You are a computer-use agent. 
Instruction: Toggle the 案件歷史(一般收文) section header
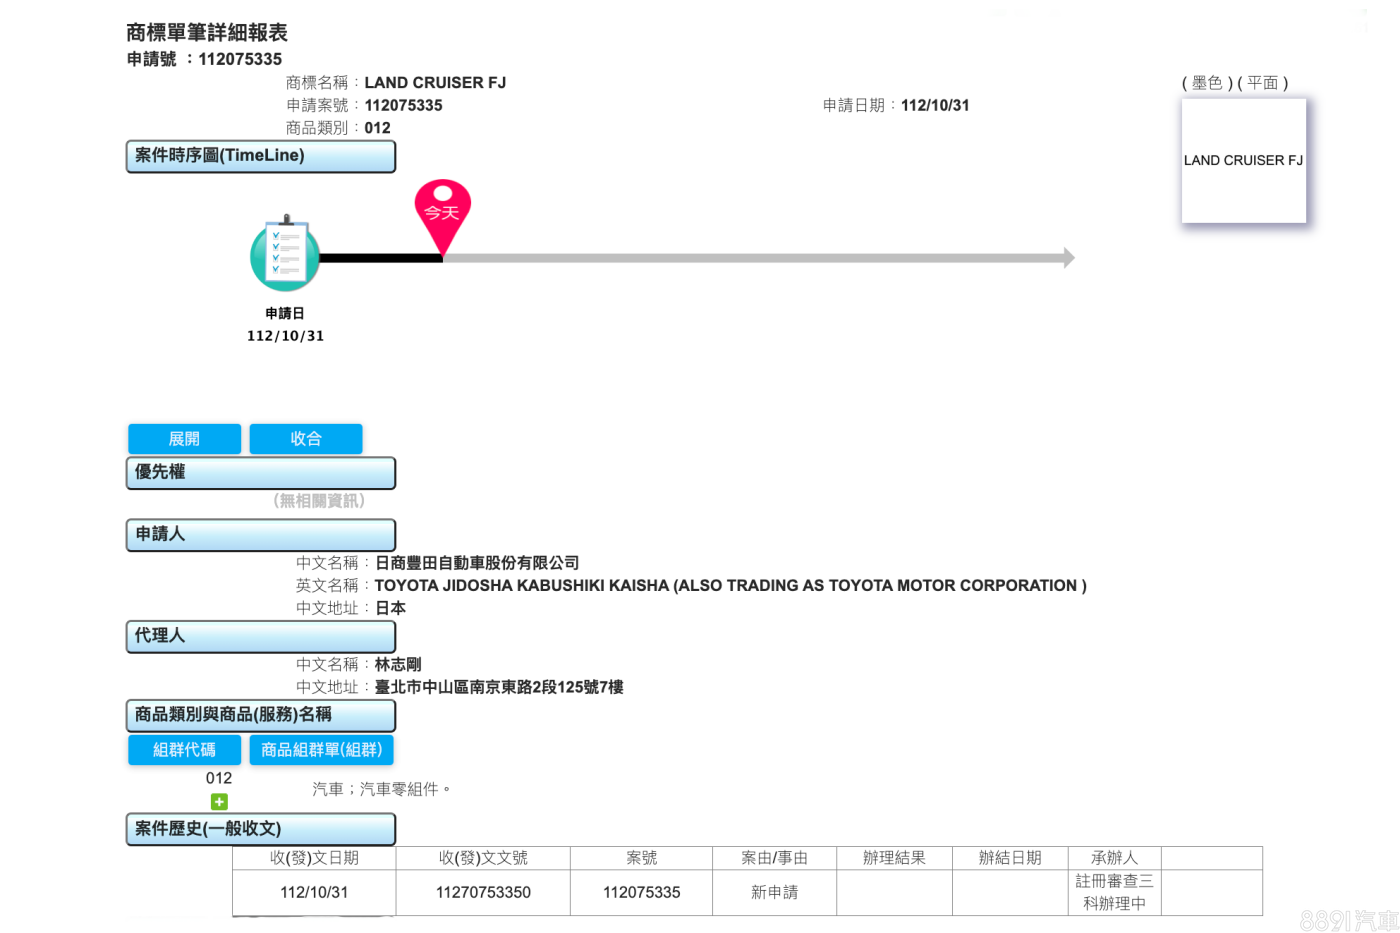[261, 829]
